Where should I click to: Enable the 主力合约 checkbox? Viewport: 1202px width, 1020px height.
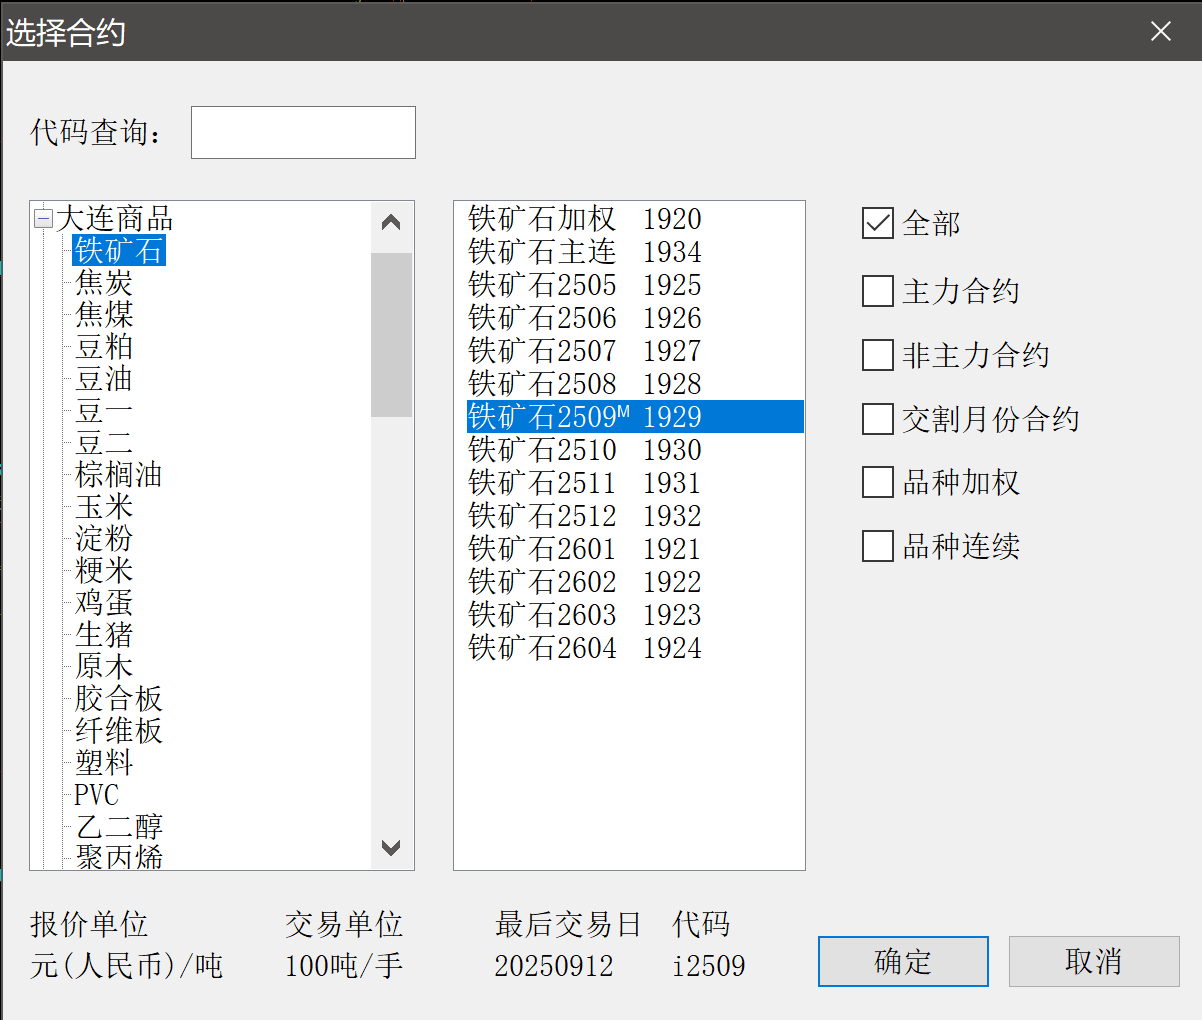pyautogui.click(x=877, y=291)
